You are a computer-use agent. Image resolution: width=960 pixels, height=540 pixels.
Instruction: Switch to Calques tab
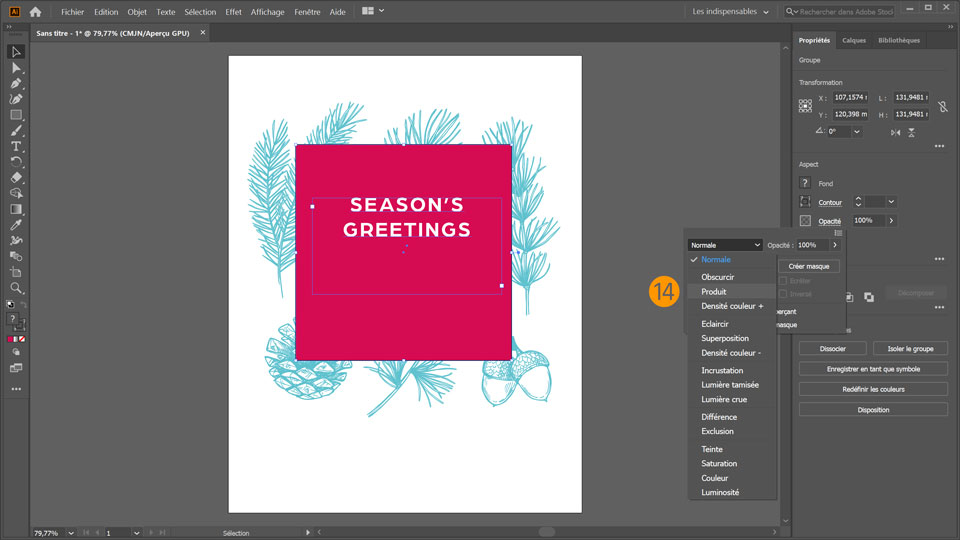pyautogui.click(x=853, y=40)
